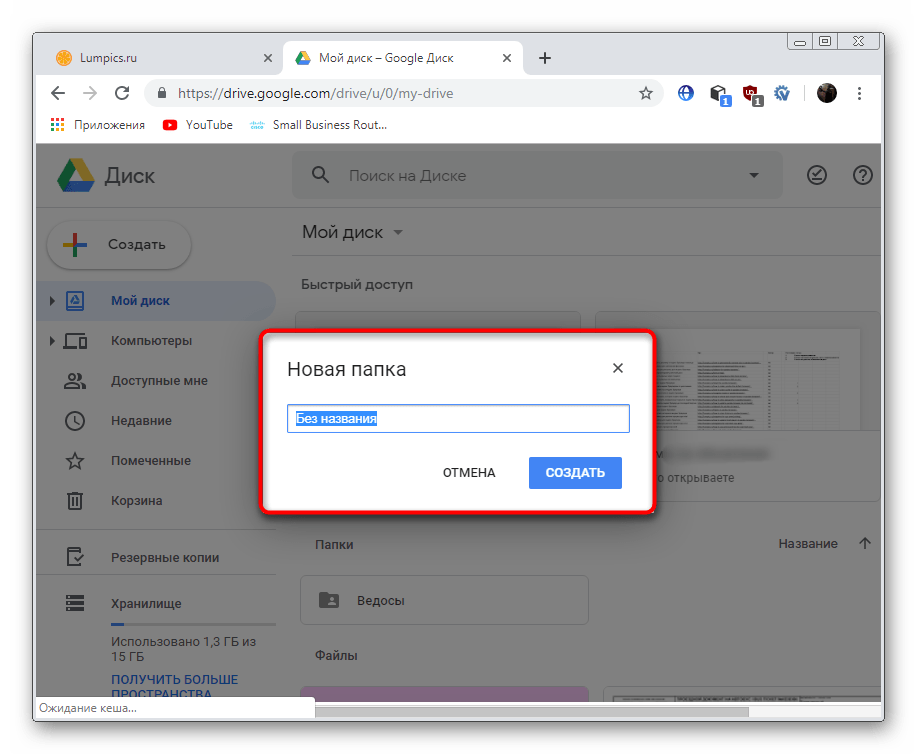Close the New Folder dialog with X
917x754 pixels.
point(618,368)
